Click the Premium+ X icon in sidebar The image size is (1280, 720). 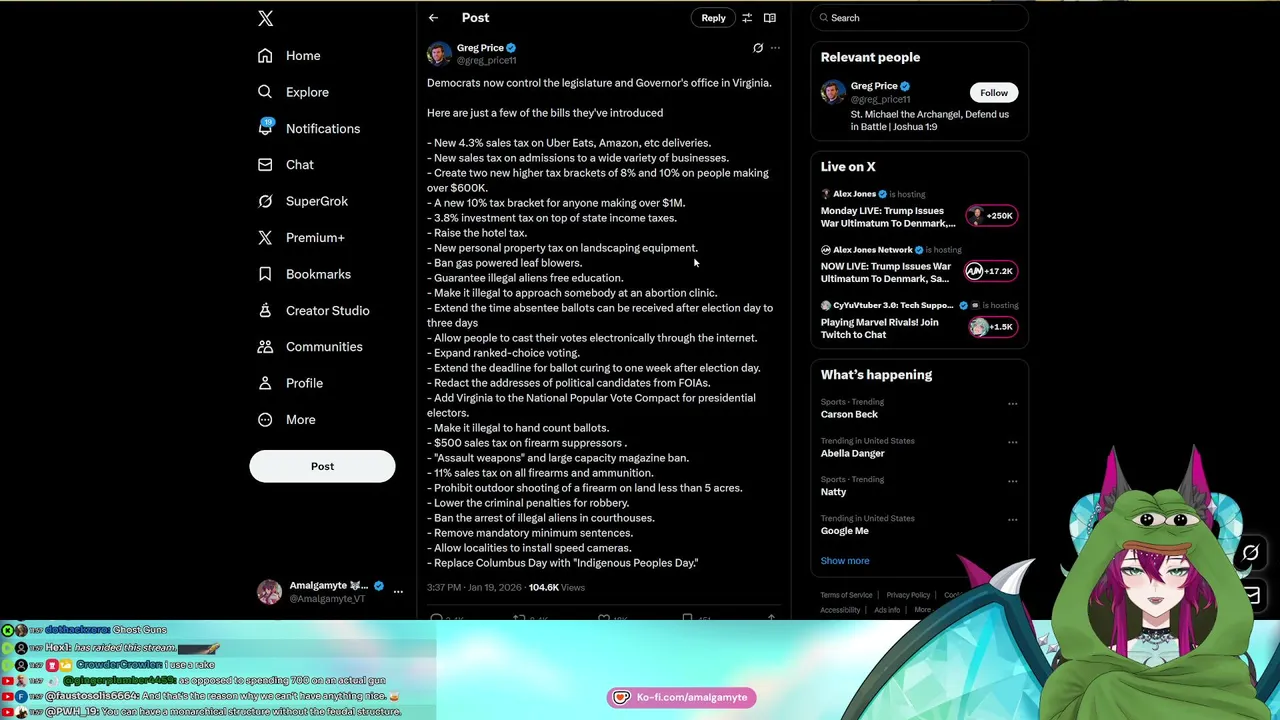click(265, 238)
